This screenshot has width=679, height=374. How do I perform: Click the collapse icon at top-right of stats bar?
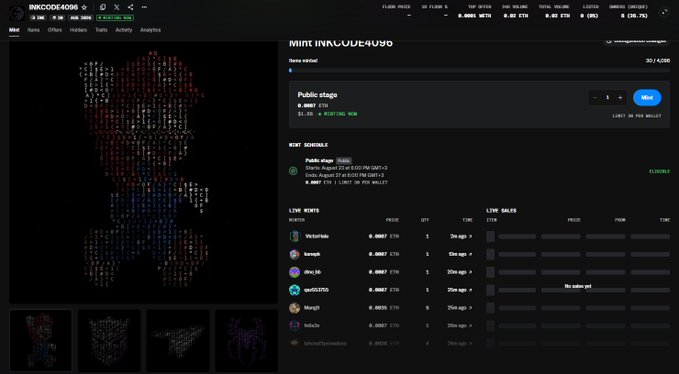[664, 12]
